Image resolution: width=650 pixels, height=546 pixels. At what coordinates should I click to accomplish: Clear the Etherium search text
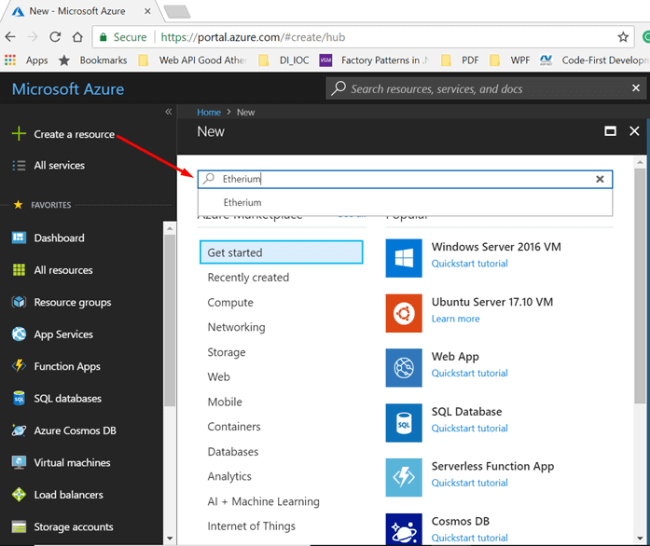click(x=600, y=179)
